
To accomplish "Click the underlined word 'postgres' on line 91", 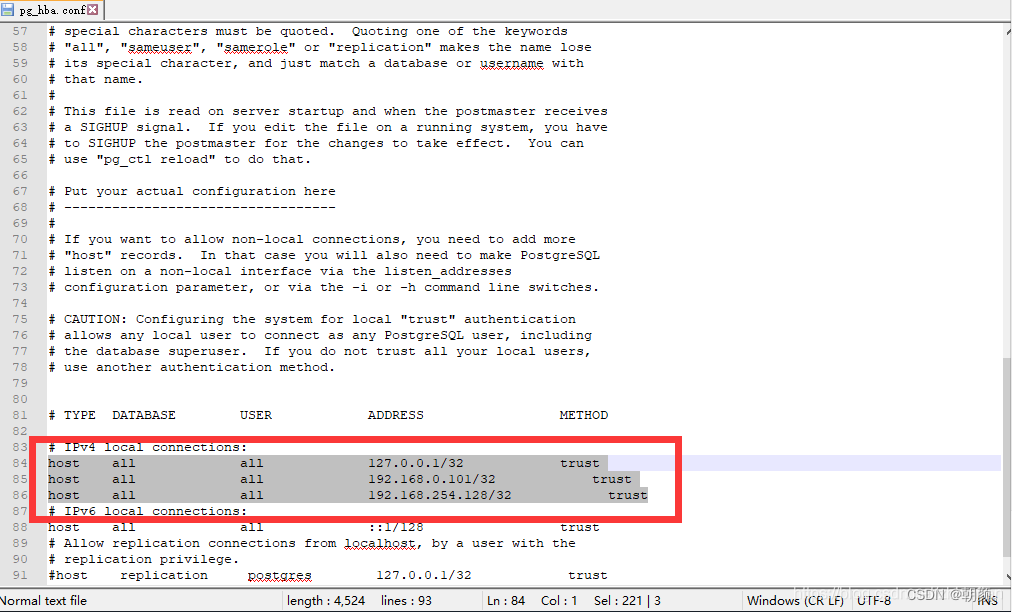I will tap(279, 575).
